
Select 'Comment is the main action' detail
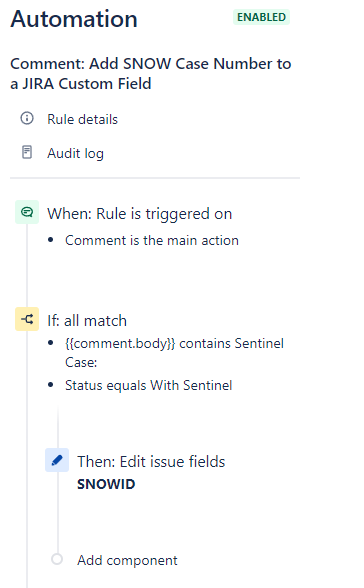[x=152, y=240]
